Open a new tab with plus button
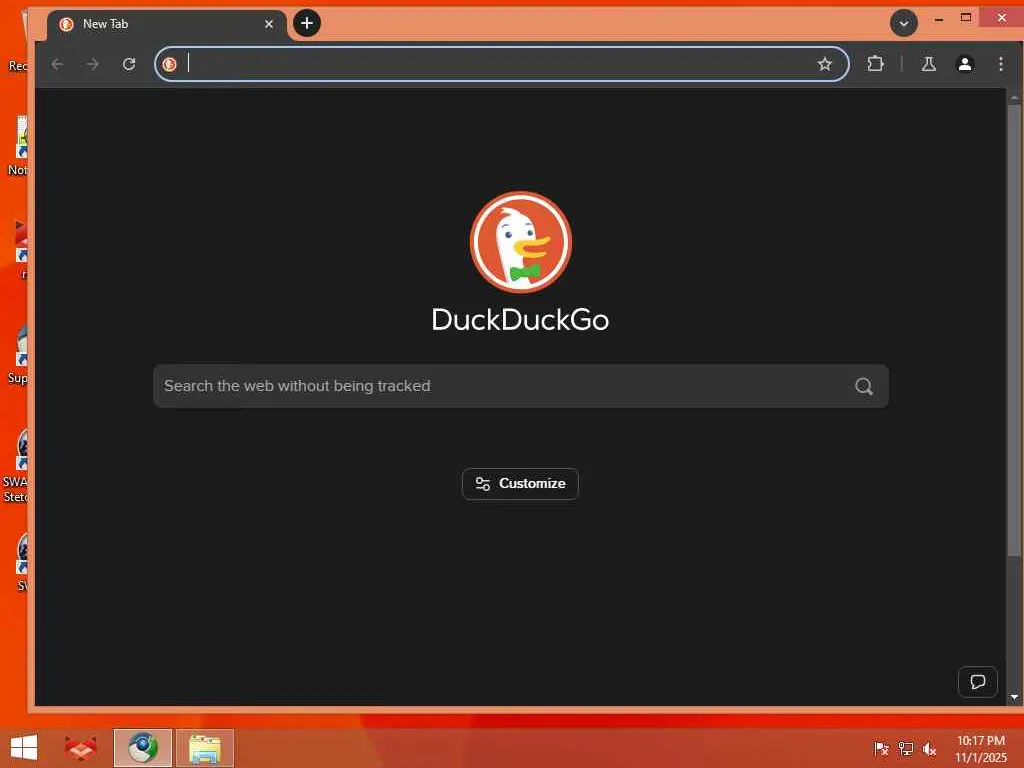This screenshot has height=768, width=1024. (307, 24)
